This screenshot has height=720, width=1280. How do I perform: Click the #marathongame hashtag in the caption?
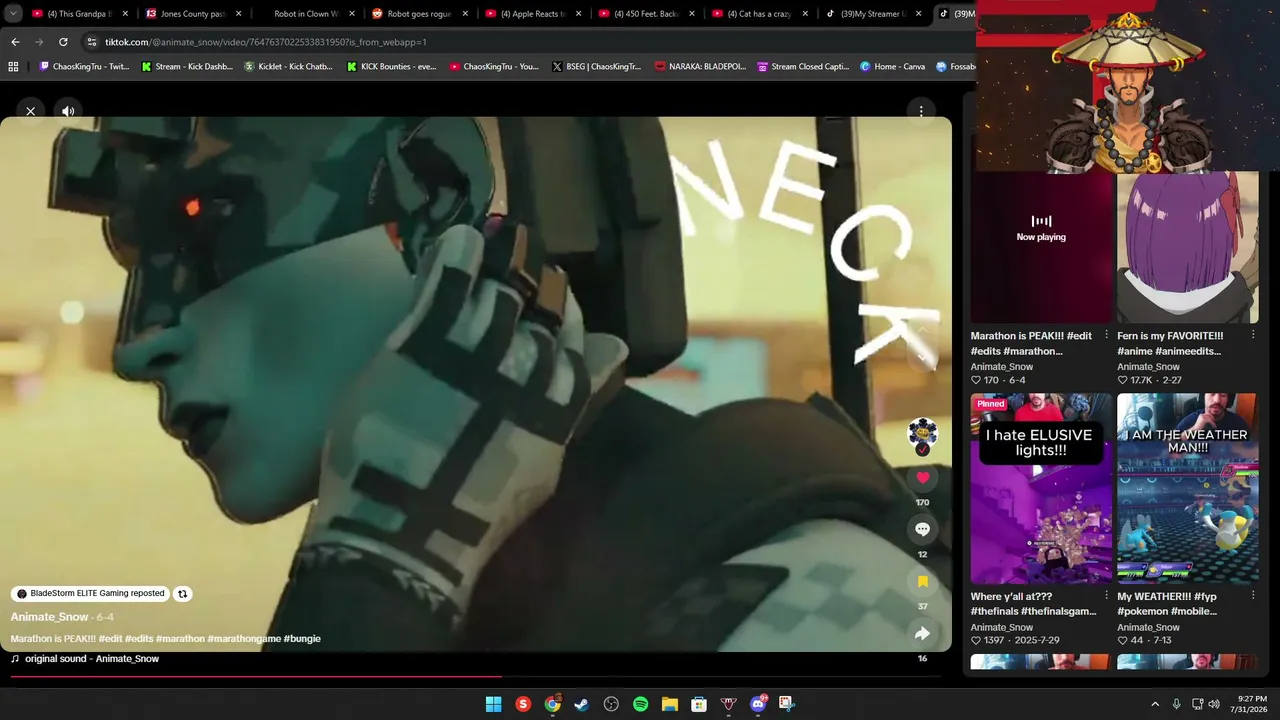click(x=244, y=639)
